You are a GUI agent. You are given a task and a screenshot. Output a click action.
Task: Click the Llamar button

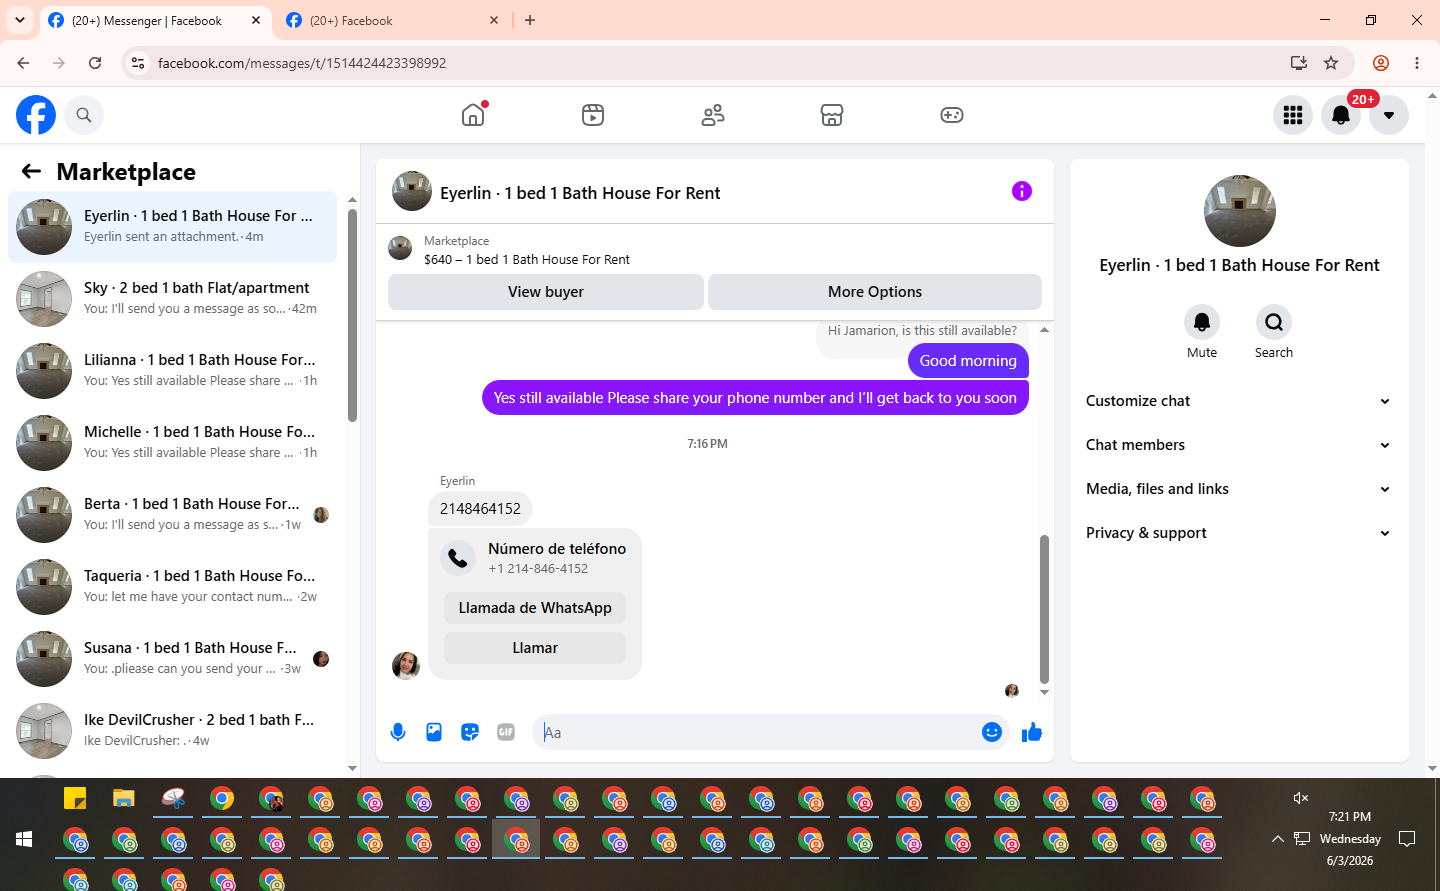point(535,648)
